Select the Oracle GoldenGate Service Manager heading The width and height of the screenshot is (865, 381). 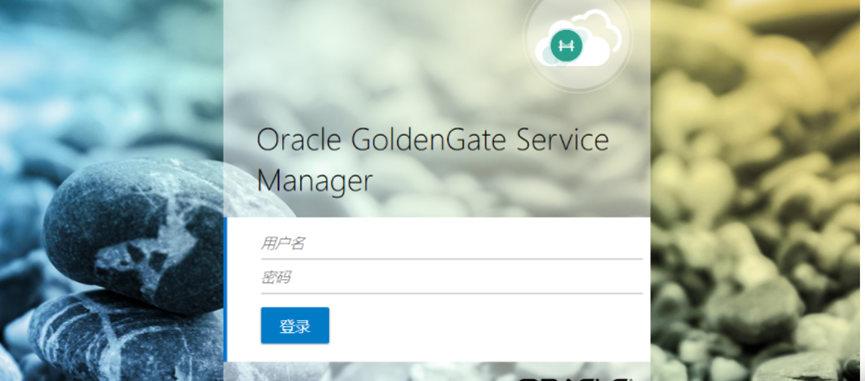tap(433, 160)
